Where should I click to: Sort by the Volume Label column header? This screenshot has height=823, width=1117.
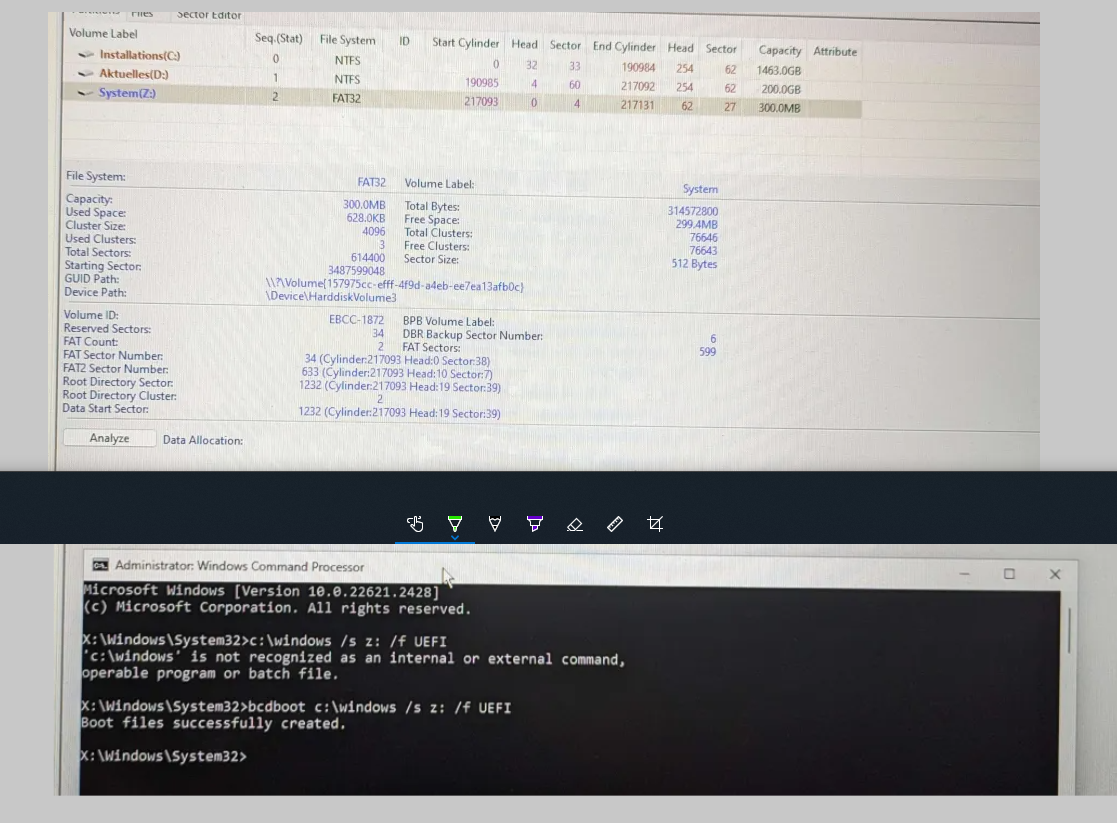[x=103, y=33]
